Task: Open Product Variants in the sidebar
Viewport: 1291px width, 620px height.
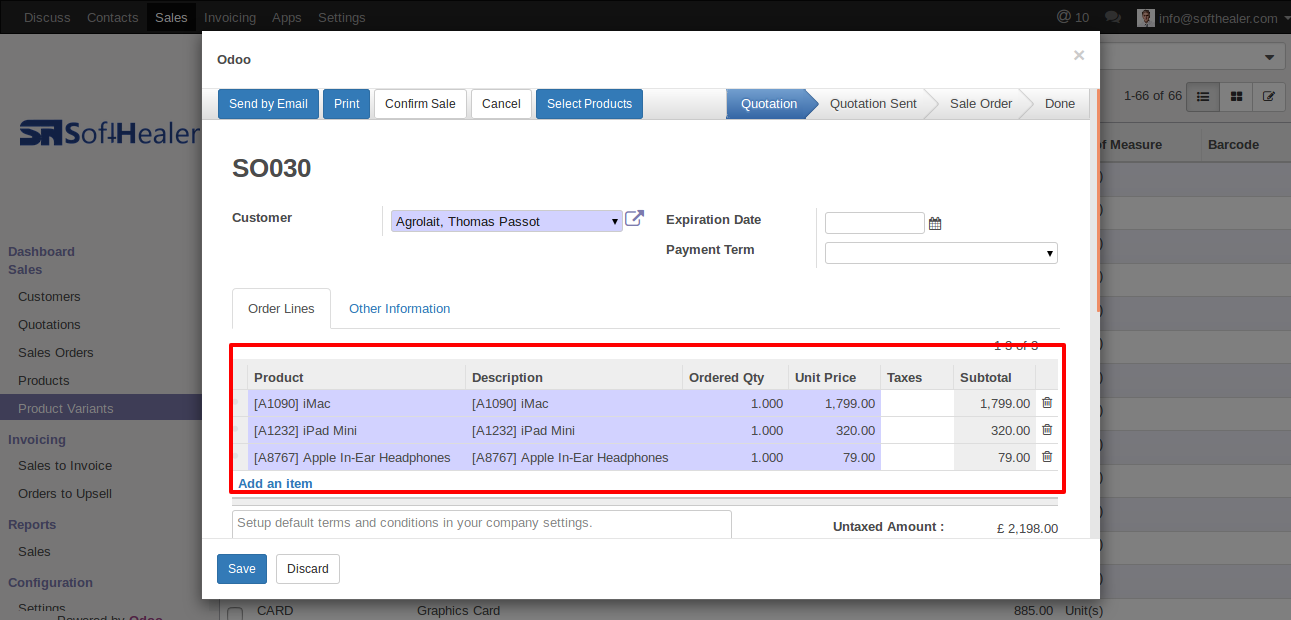Action: pos(66,409)
